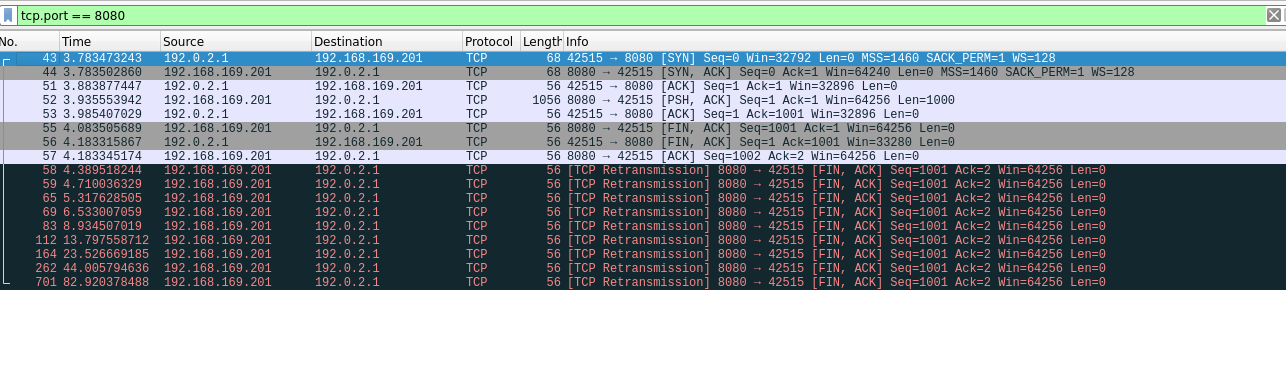The width and height of the screenshot is (1286, 378).
Task: Click length 68 in packet 43's row
Action: click(x=553, y=58)
